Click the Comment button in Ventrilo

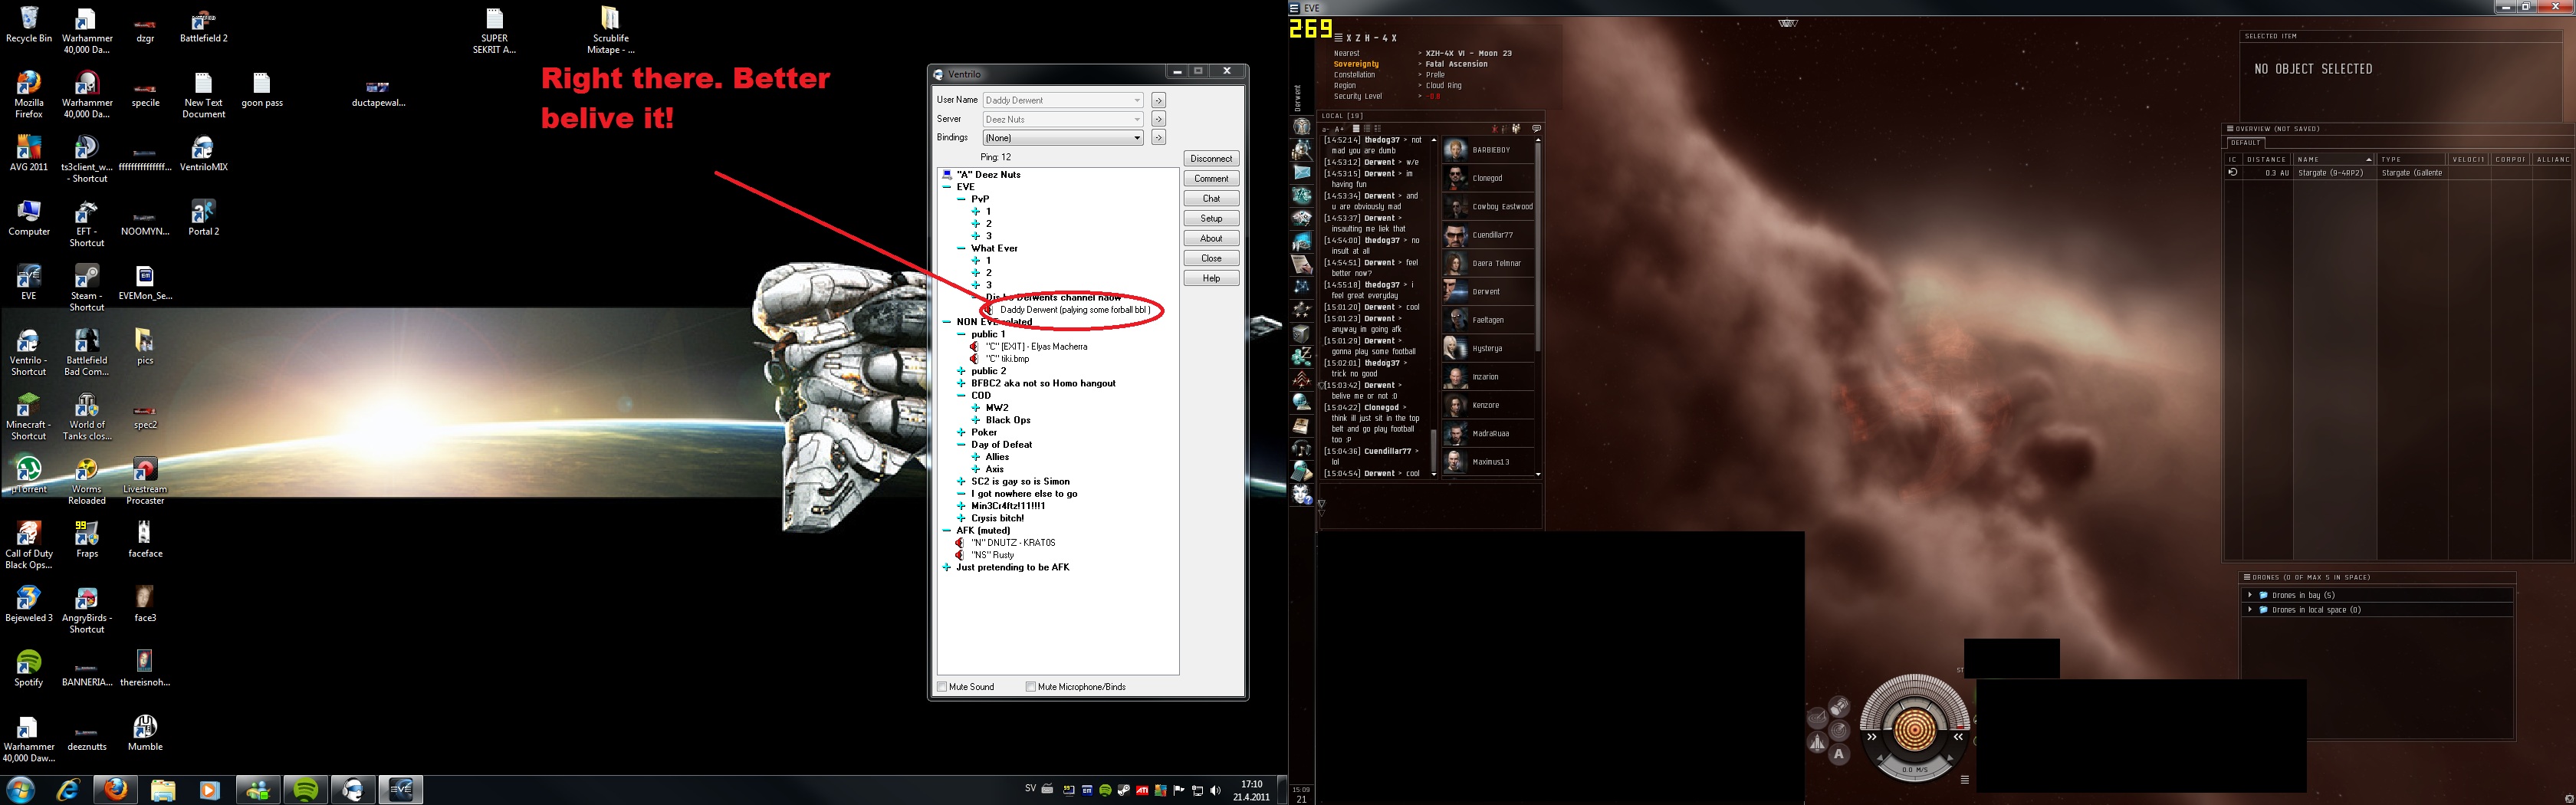coord(1211,179)
